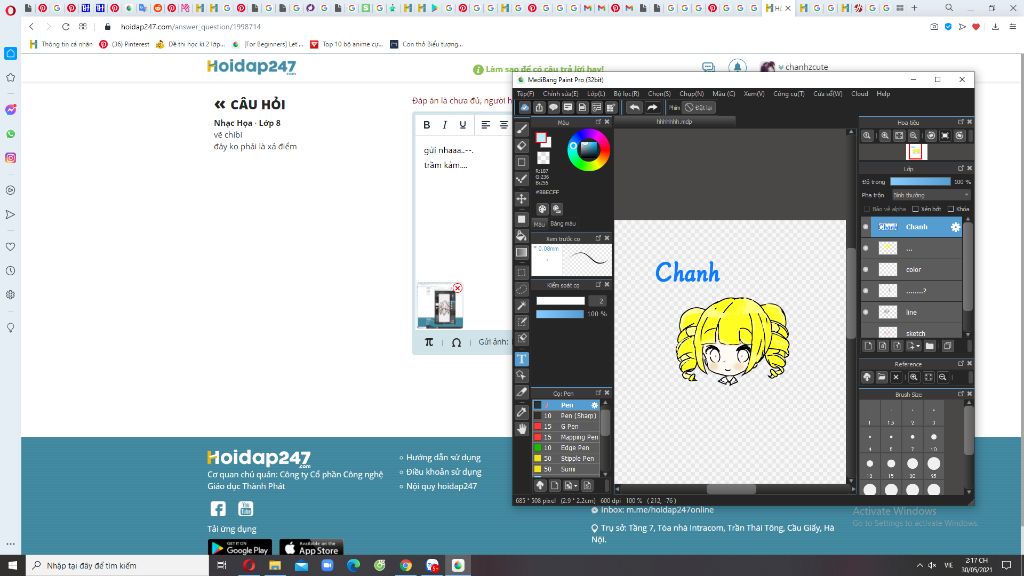This screenshot has height=576, width=1024.
Task: Enable the Xén bớt clipping checkbox
Action: click(916, 209)
